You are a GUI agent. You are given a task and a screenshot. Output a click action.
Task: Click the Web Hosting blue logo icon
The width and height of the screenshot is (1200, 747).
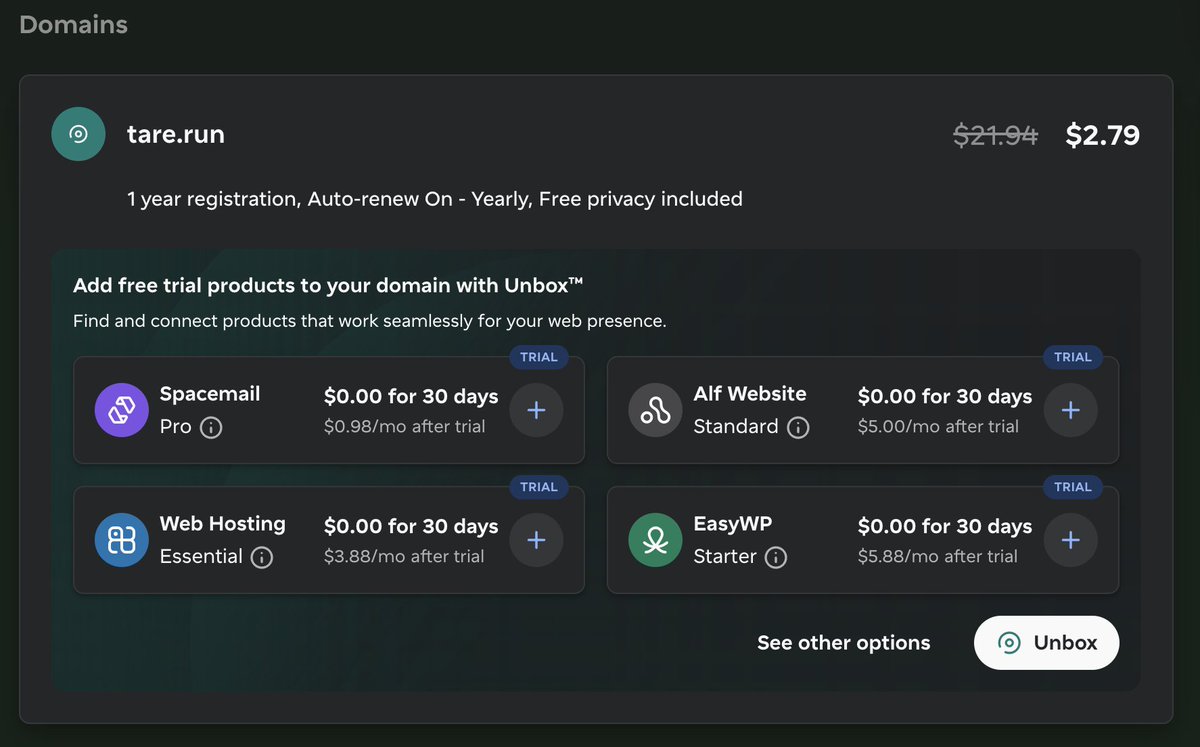point(122,540)
